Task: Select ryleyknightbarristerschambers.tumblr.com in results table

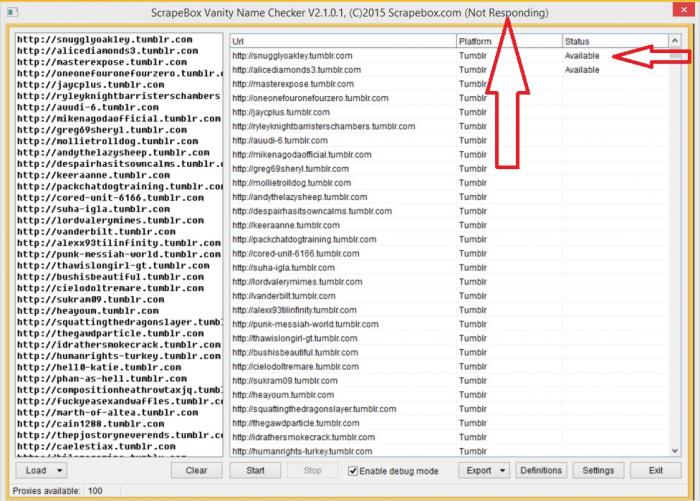Action: (x=324, y=126)
